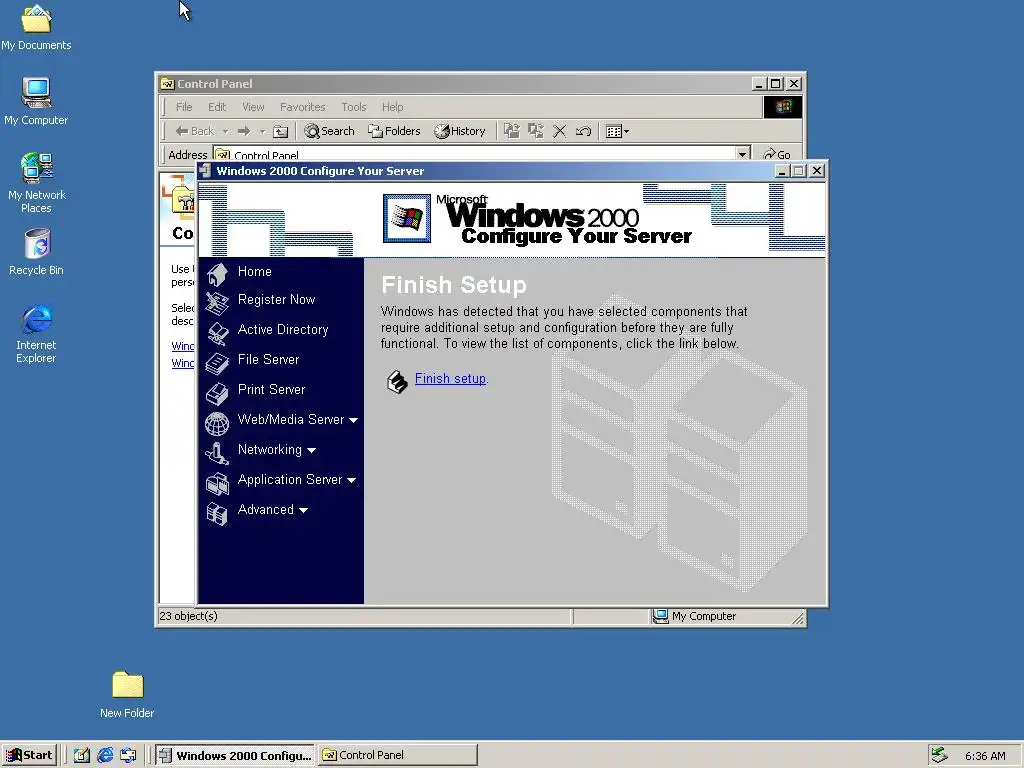Go up one folder level in Control Panel
The height and width of the screenshot is (768, 1024).
[280, 131]
